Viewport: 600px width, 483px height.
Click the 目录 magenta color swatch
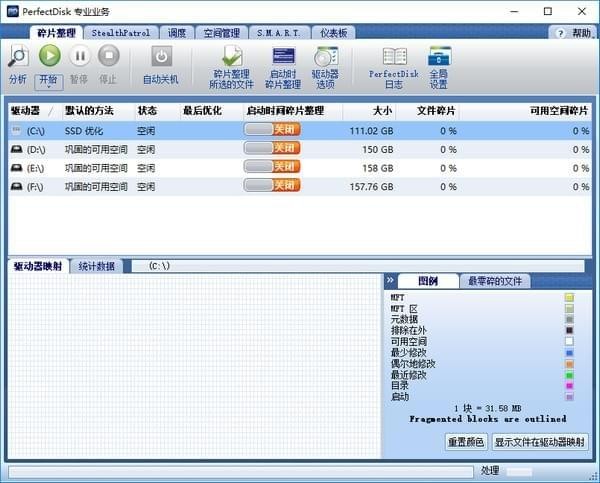point(569,386)
